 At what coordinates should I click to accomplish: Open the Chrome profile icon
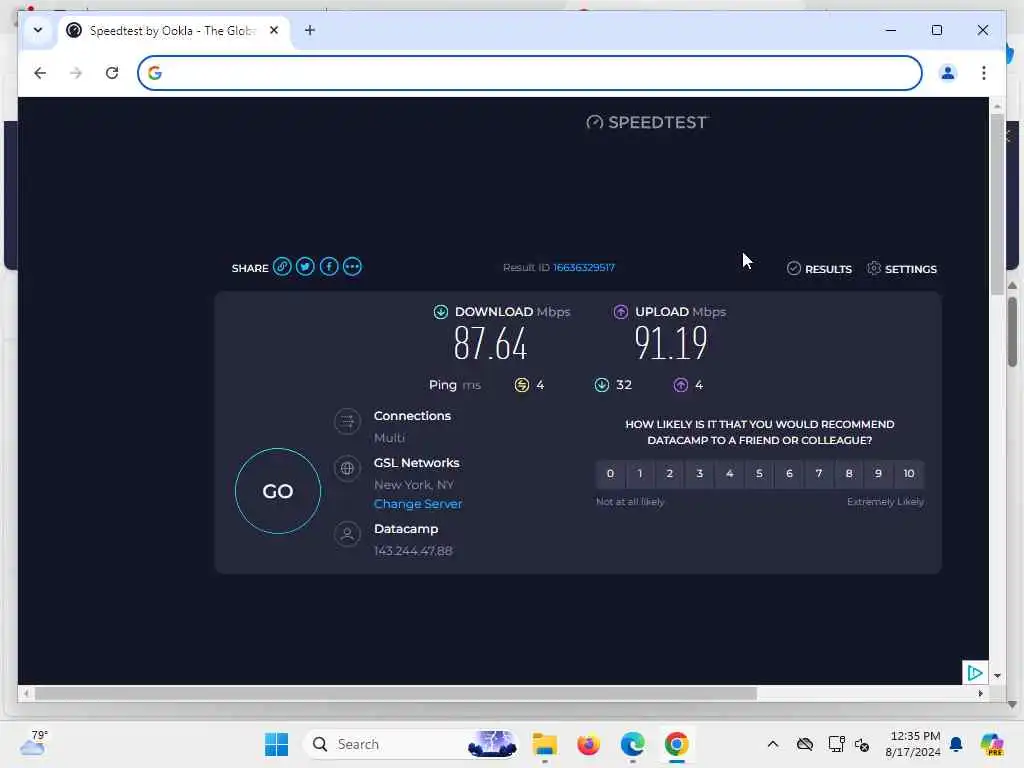click(x=948, y=72)
